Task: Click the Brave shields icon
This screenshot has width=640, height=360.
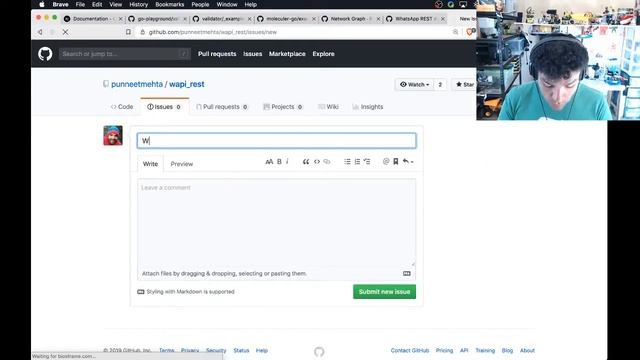Action: [x=470, y=32]
